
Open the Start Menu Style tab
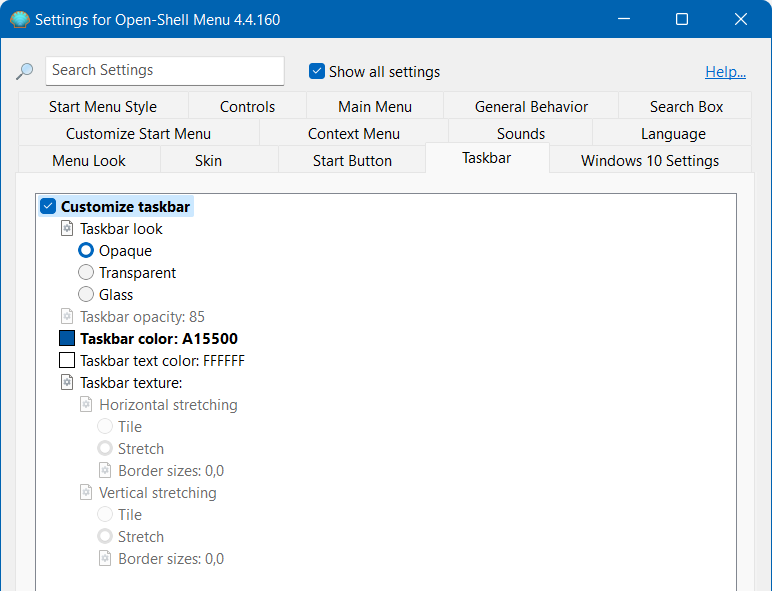click(x=103, y=106)
